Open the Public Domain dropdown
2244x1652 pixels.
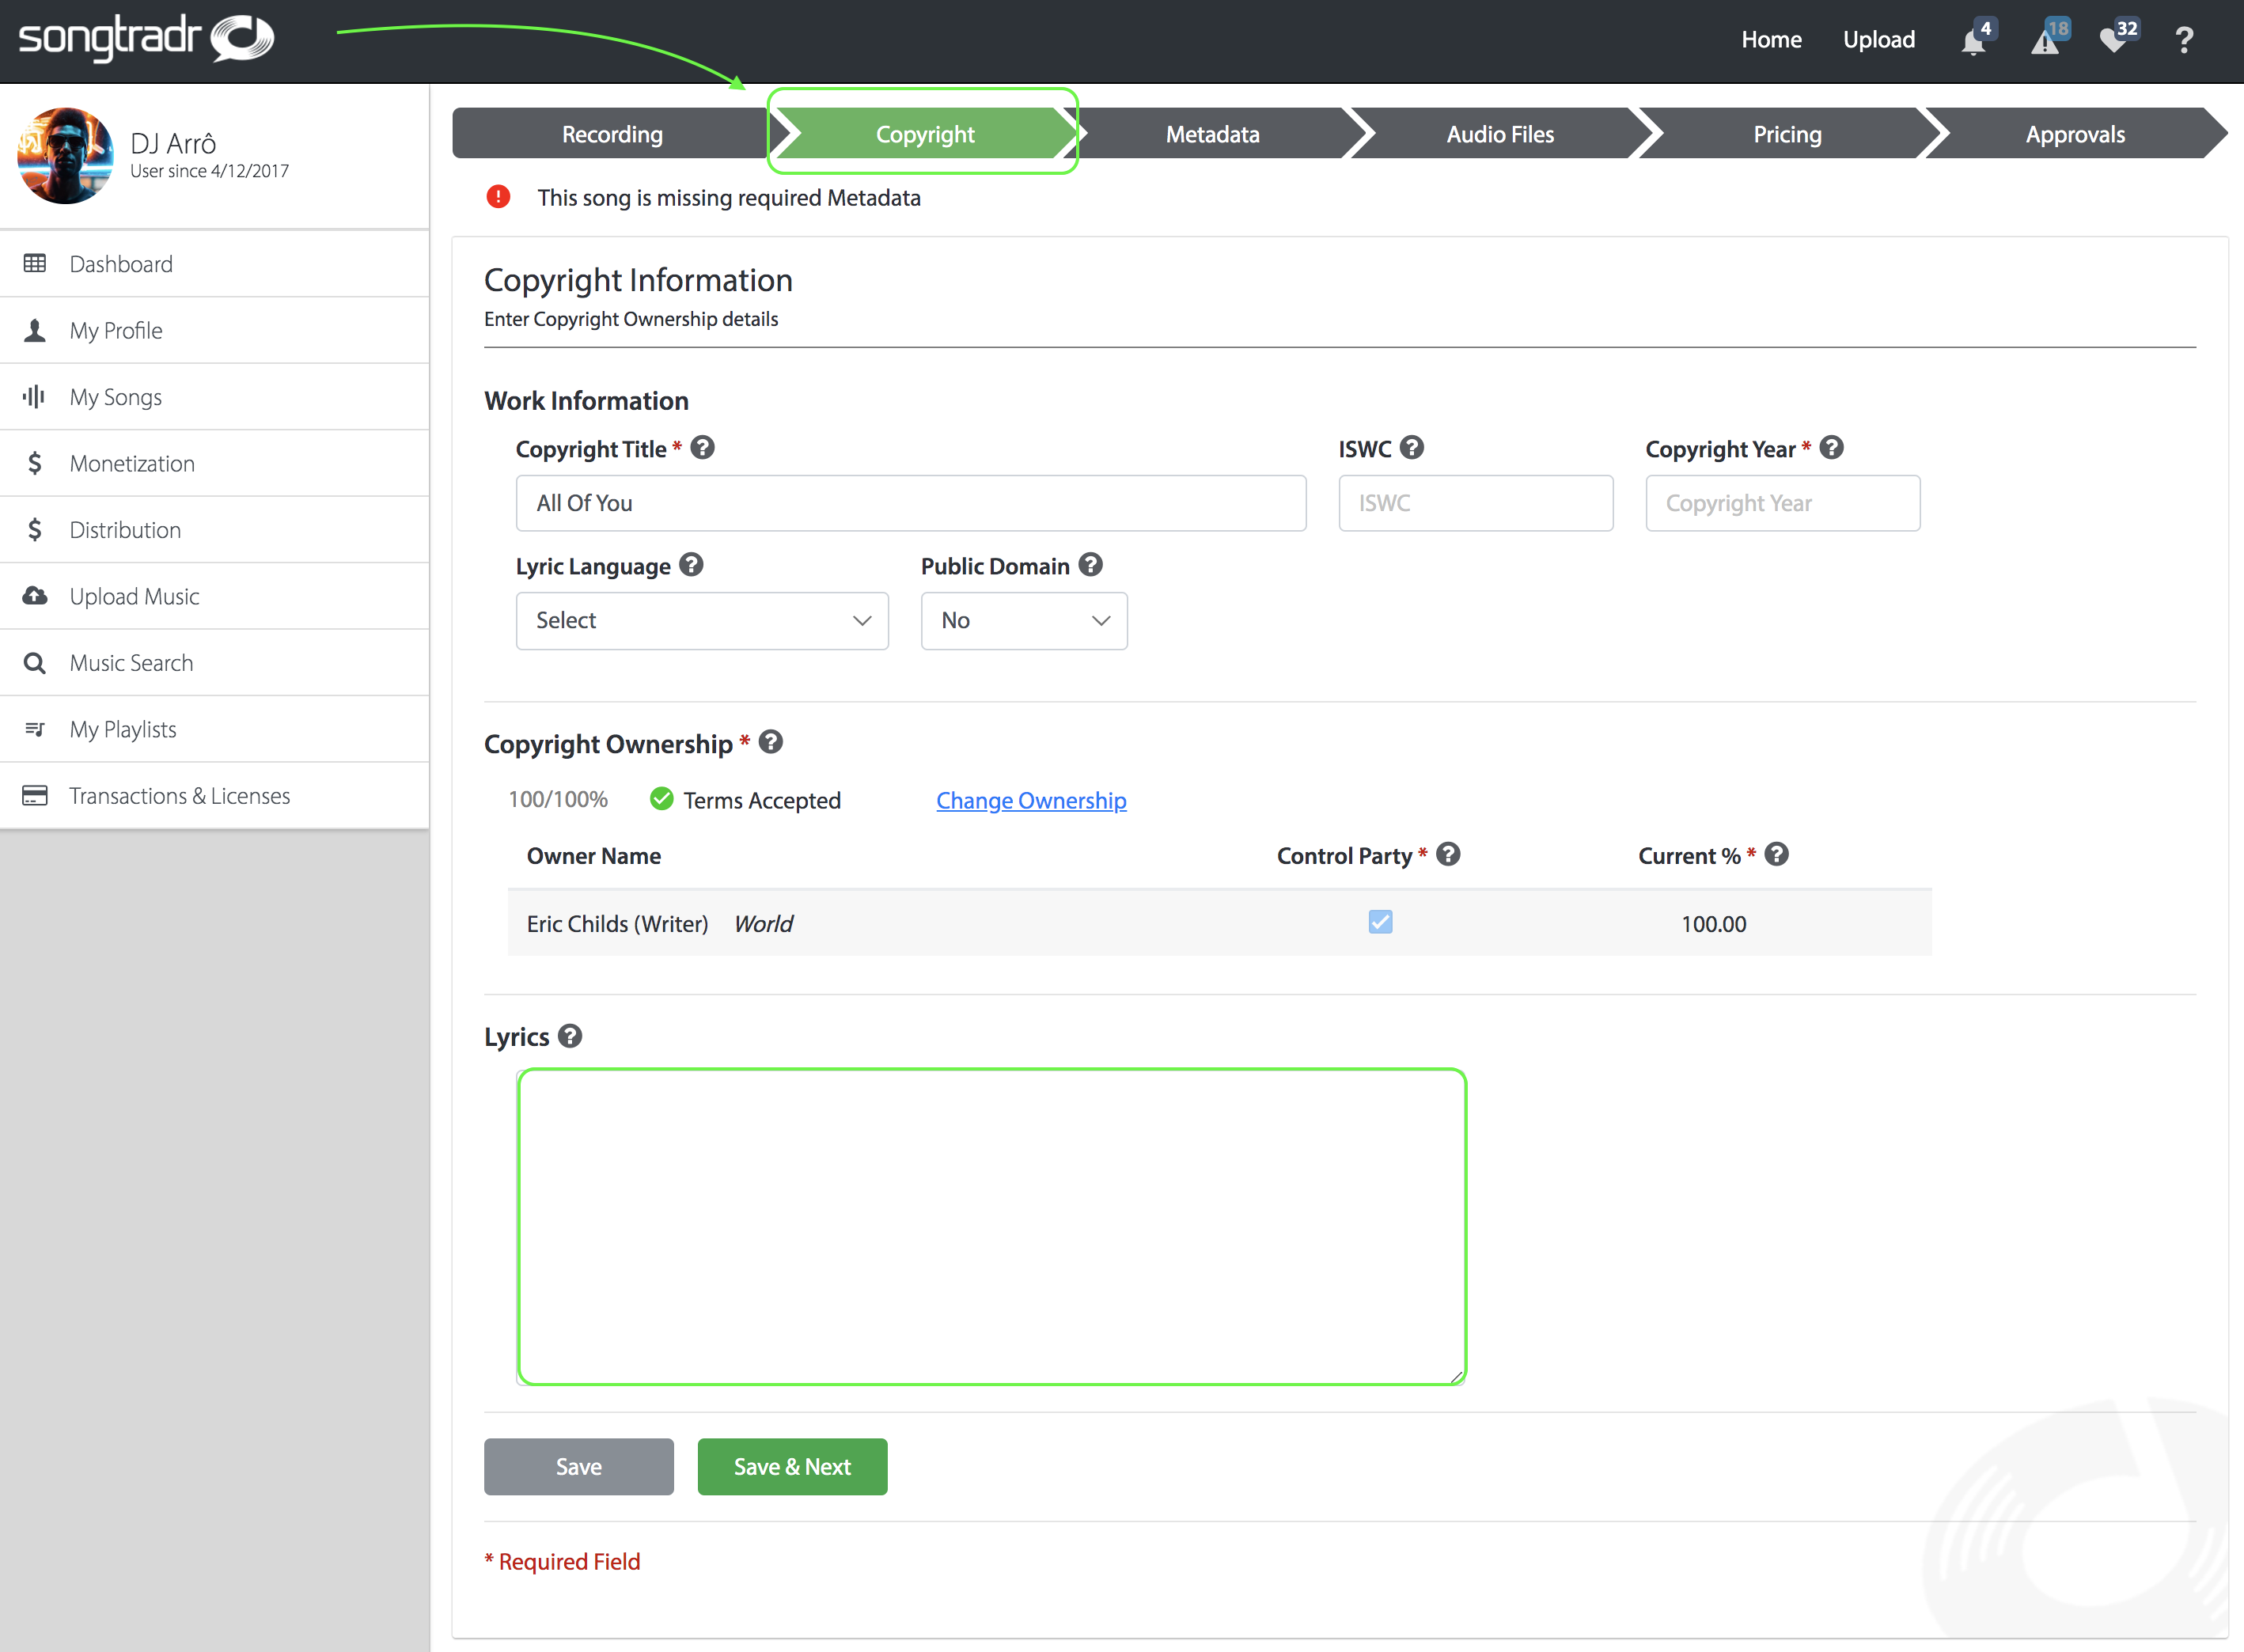click(1023, 620)
